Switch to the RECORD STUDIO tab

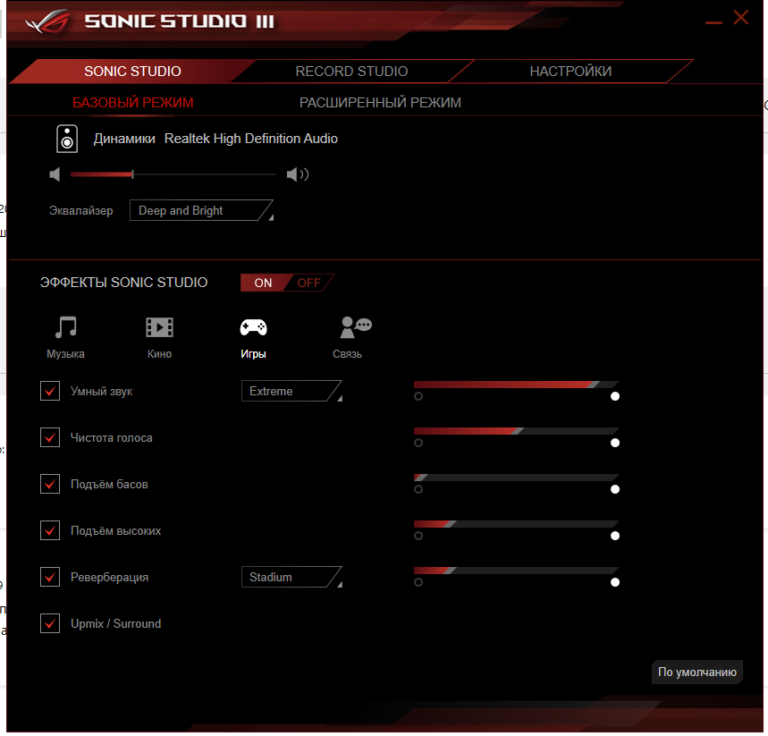pyautogui.click(x=351, y=71)
